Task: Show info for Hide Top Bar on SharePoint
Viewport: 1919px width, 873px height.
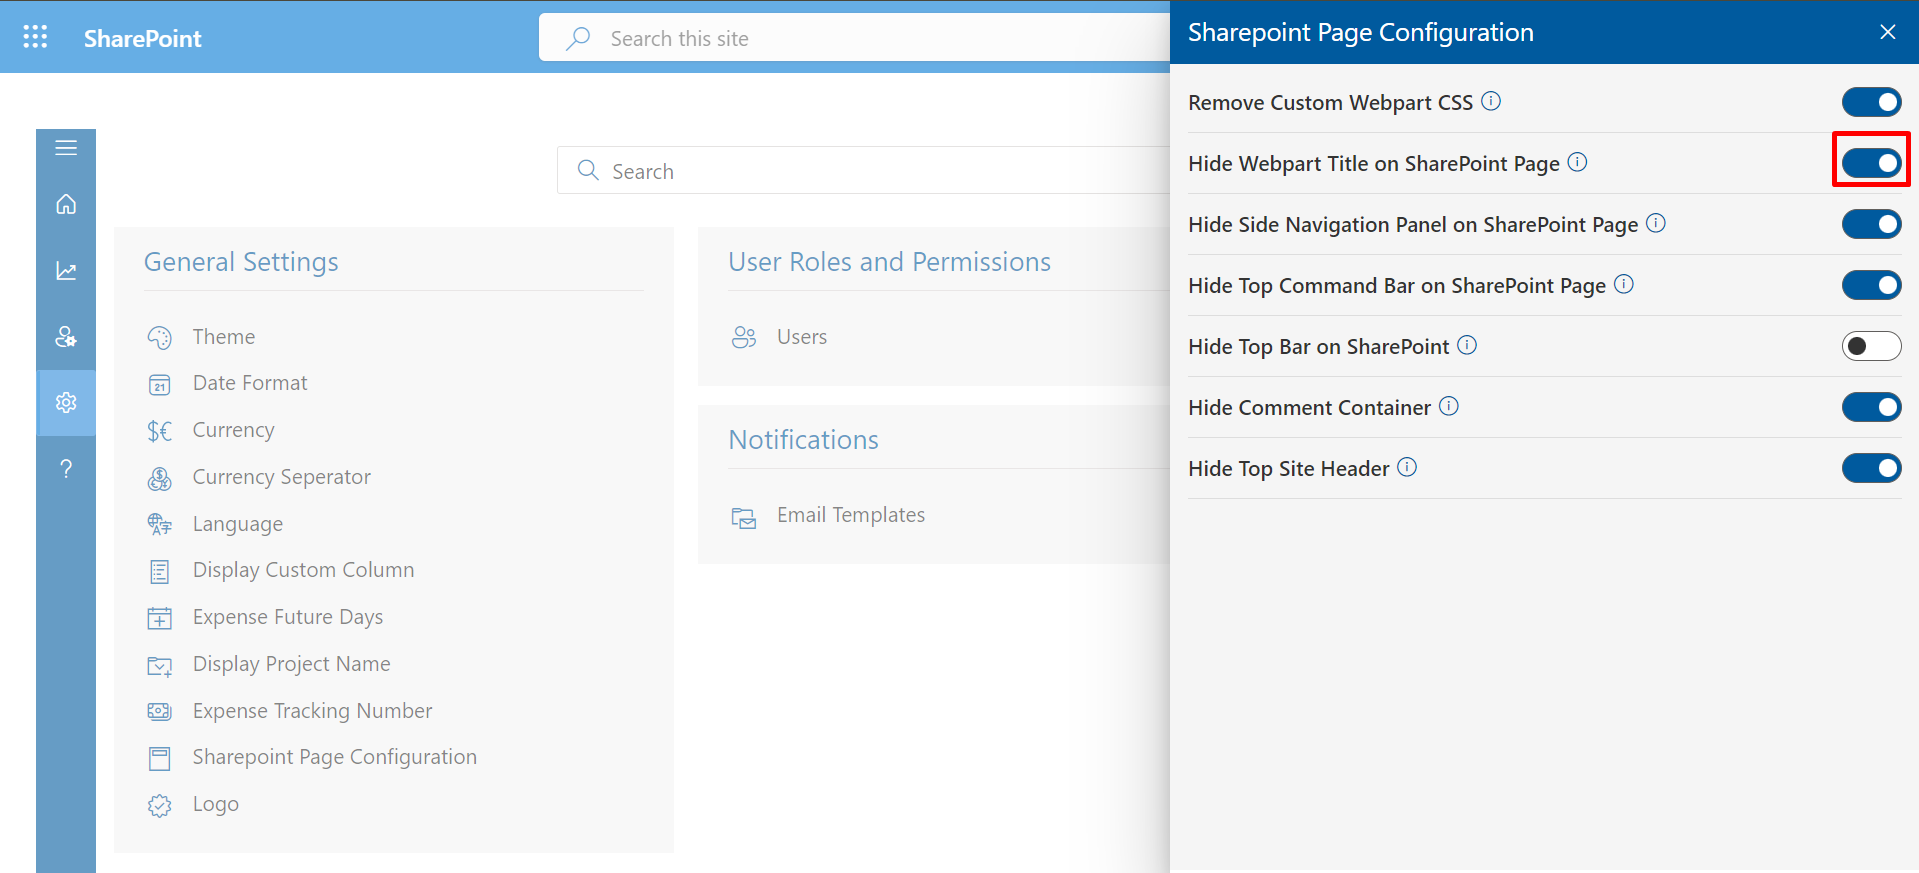Action: coord(1467,345)
